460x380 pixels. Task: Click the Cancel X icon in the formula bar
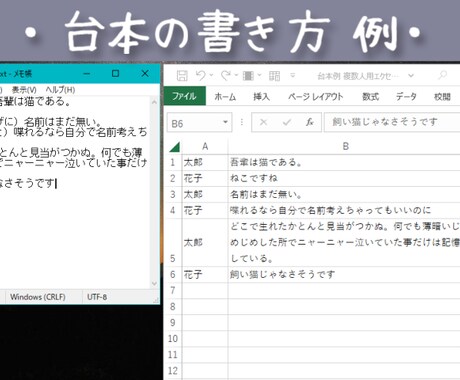point(263,122)
